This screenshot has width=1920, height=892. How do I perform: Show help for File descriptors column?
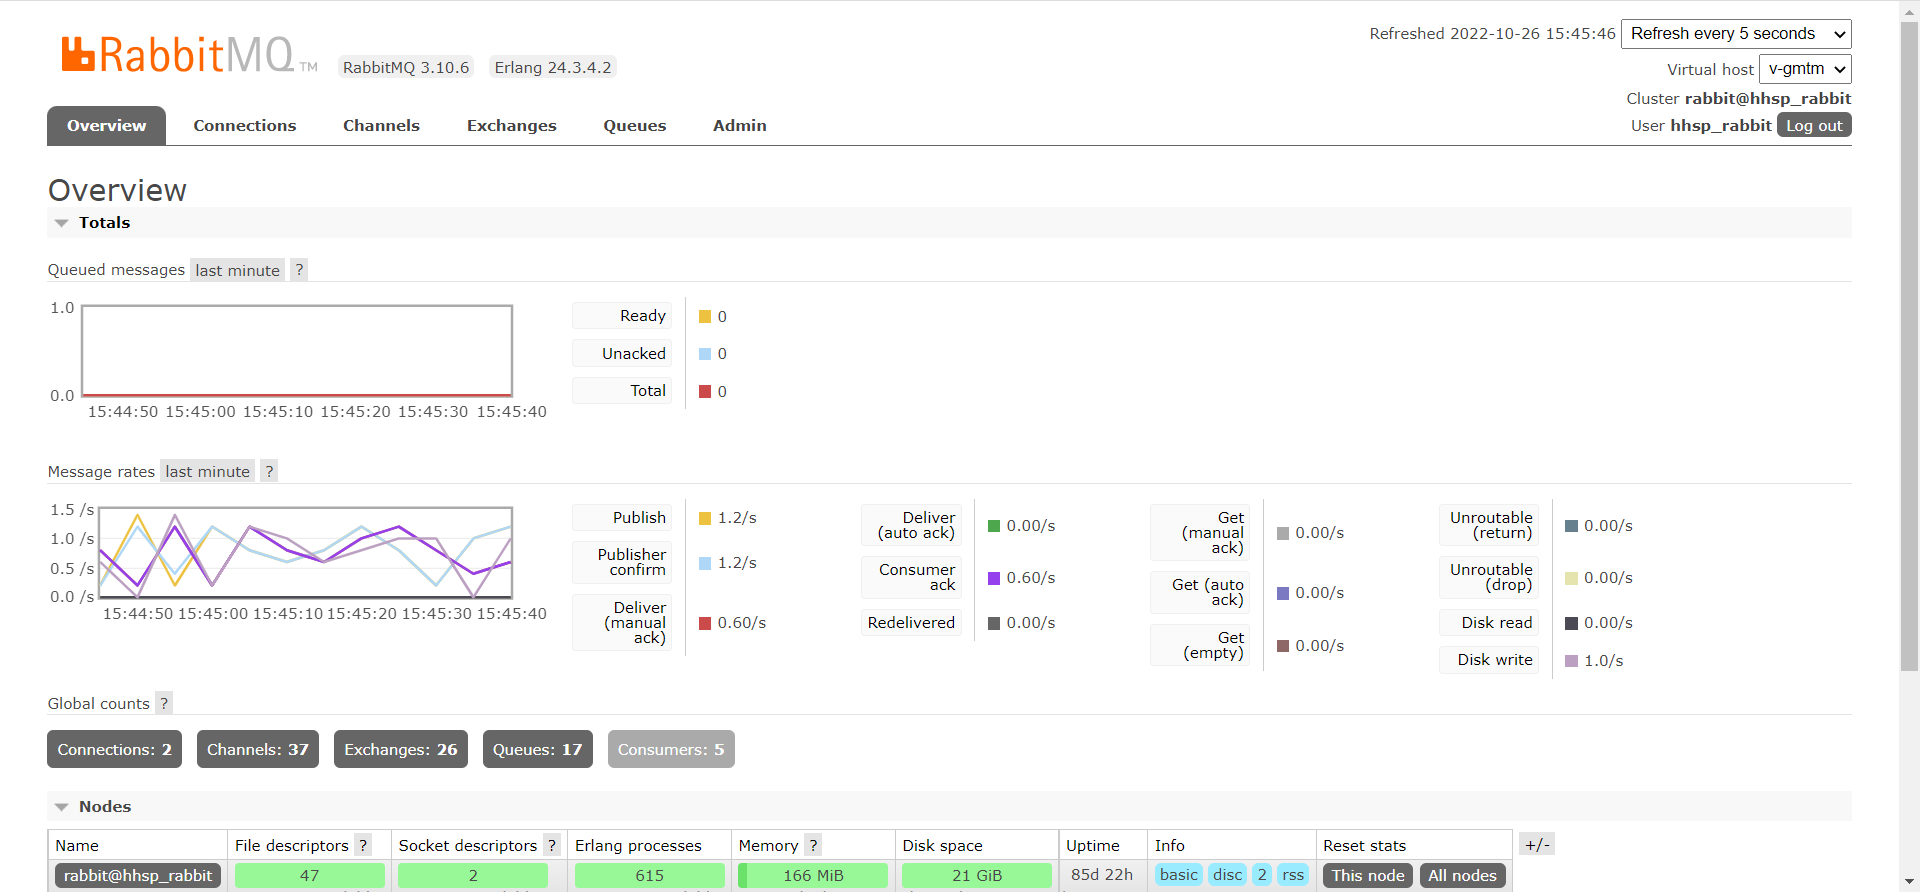coord(363,845)
